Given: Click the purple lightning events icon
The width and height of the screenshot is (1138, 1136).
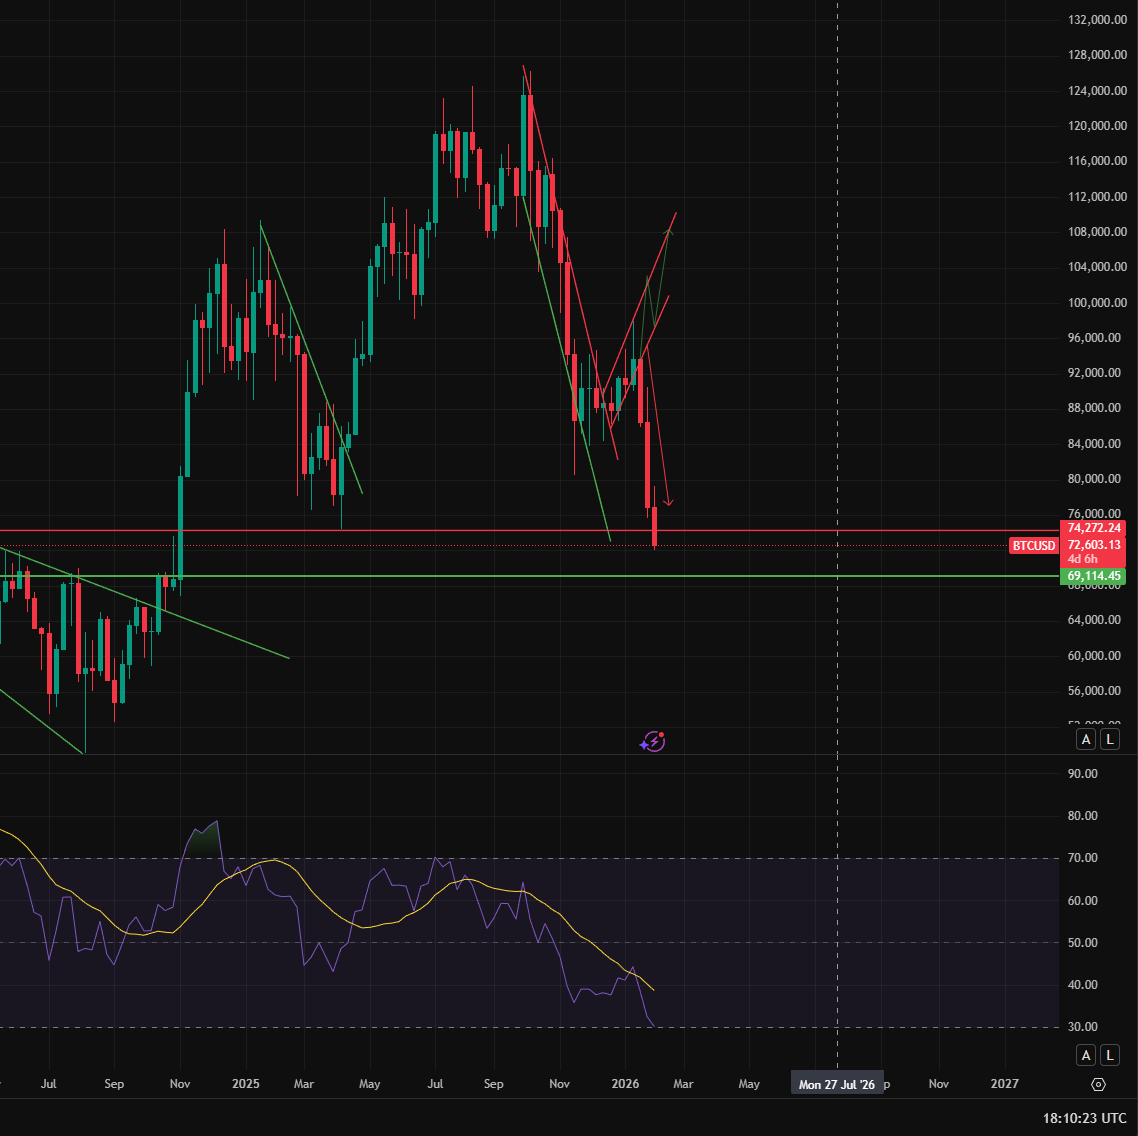Looking at the screenshot, I should (652, 741).
